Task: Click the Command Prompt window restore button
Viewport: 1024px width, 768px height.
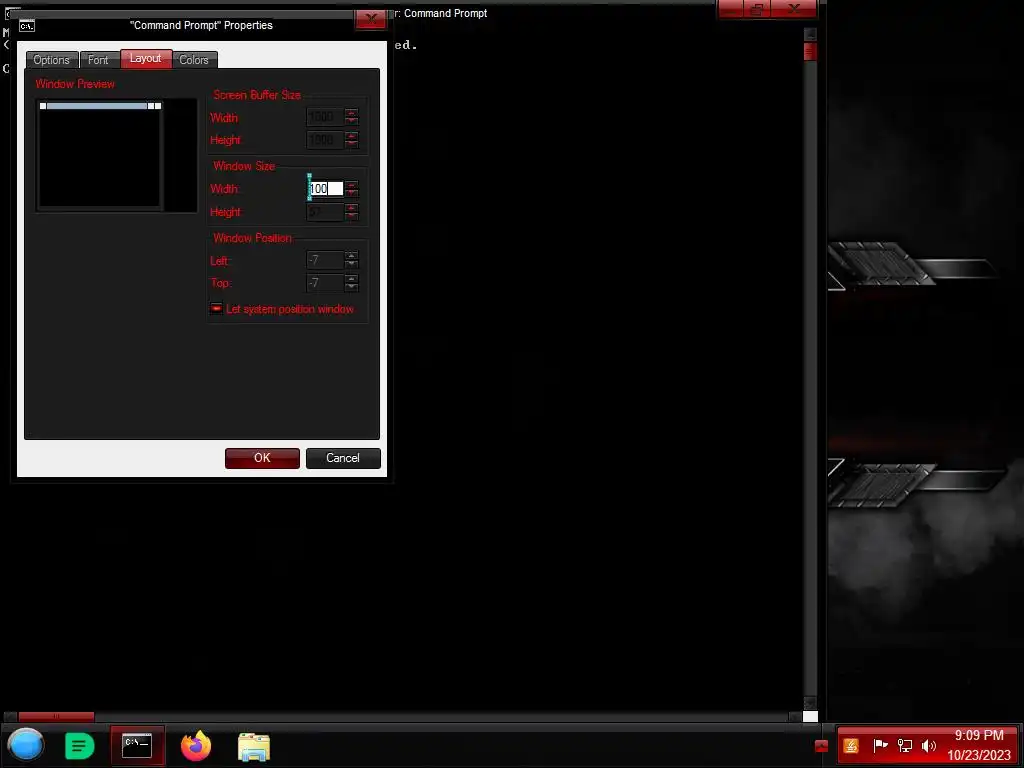Action: coord(757,8)
